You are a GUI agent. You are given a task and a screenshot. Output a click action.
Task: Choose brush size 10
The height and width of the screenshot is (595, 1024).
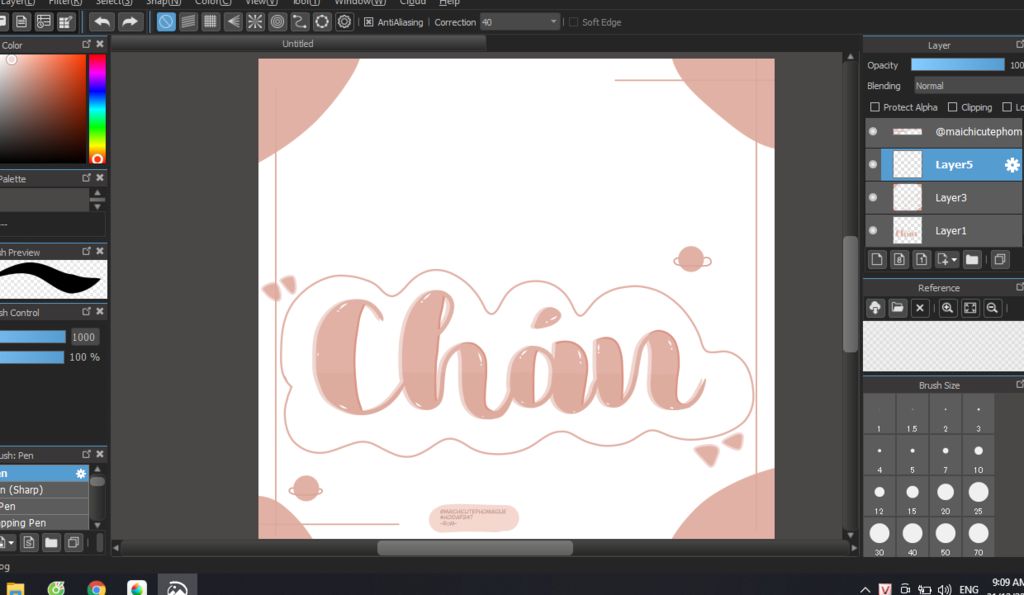(978, 455)
